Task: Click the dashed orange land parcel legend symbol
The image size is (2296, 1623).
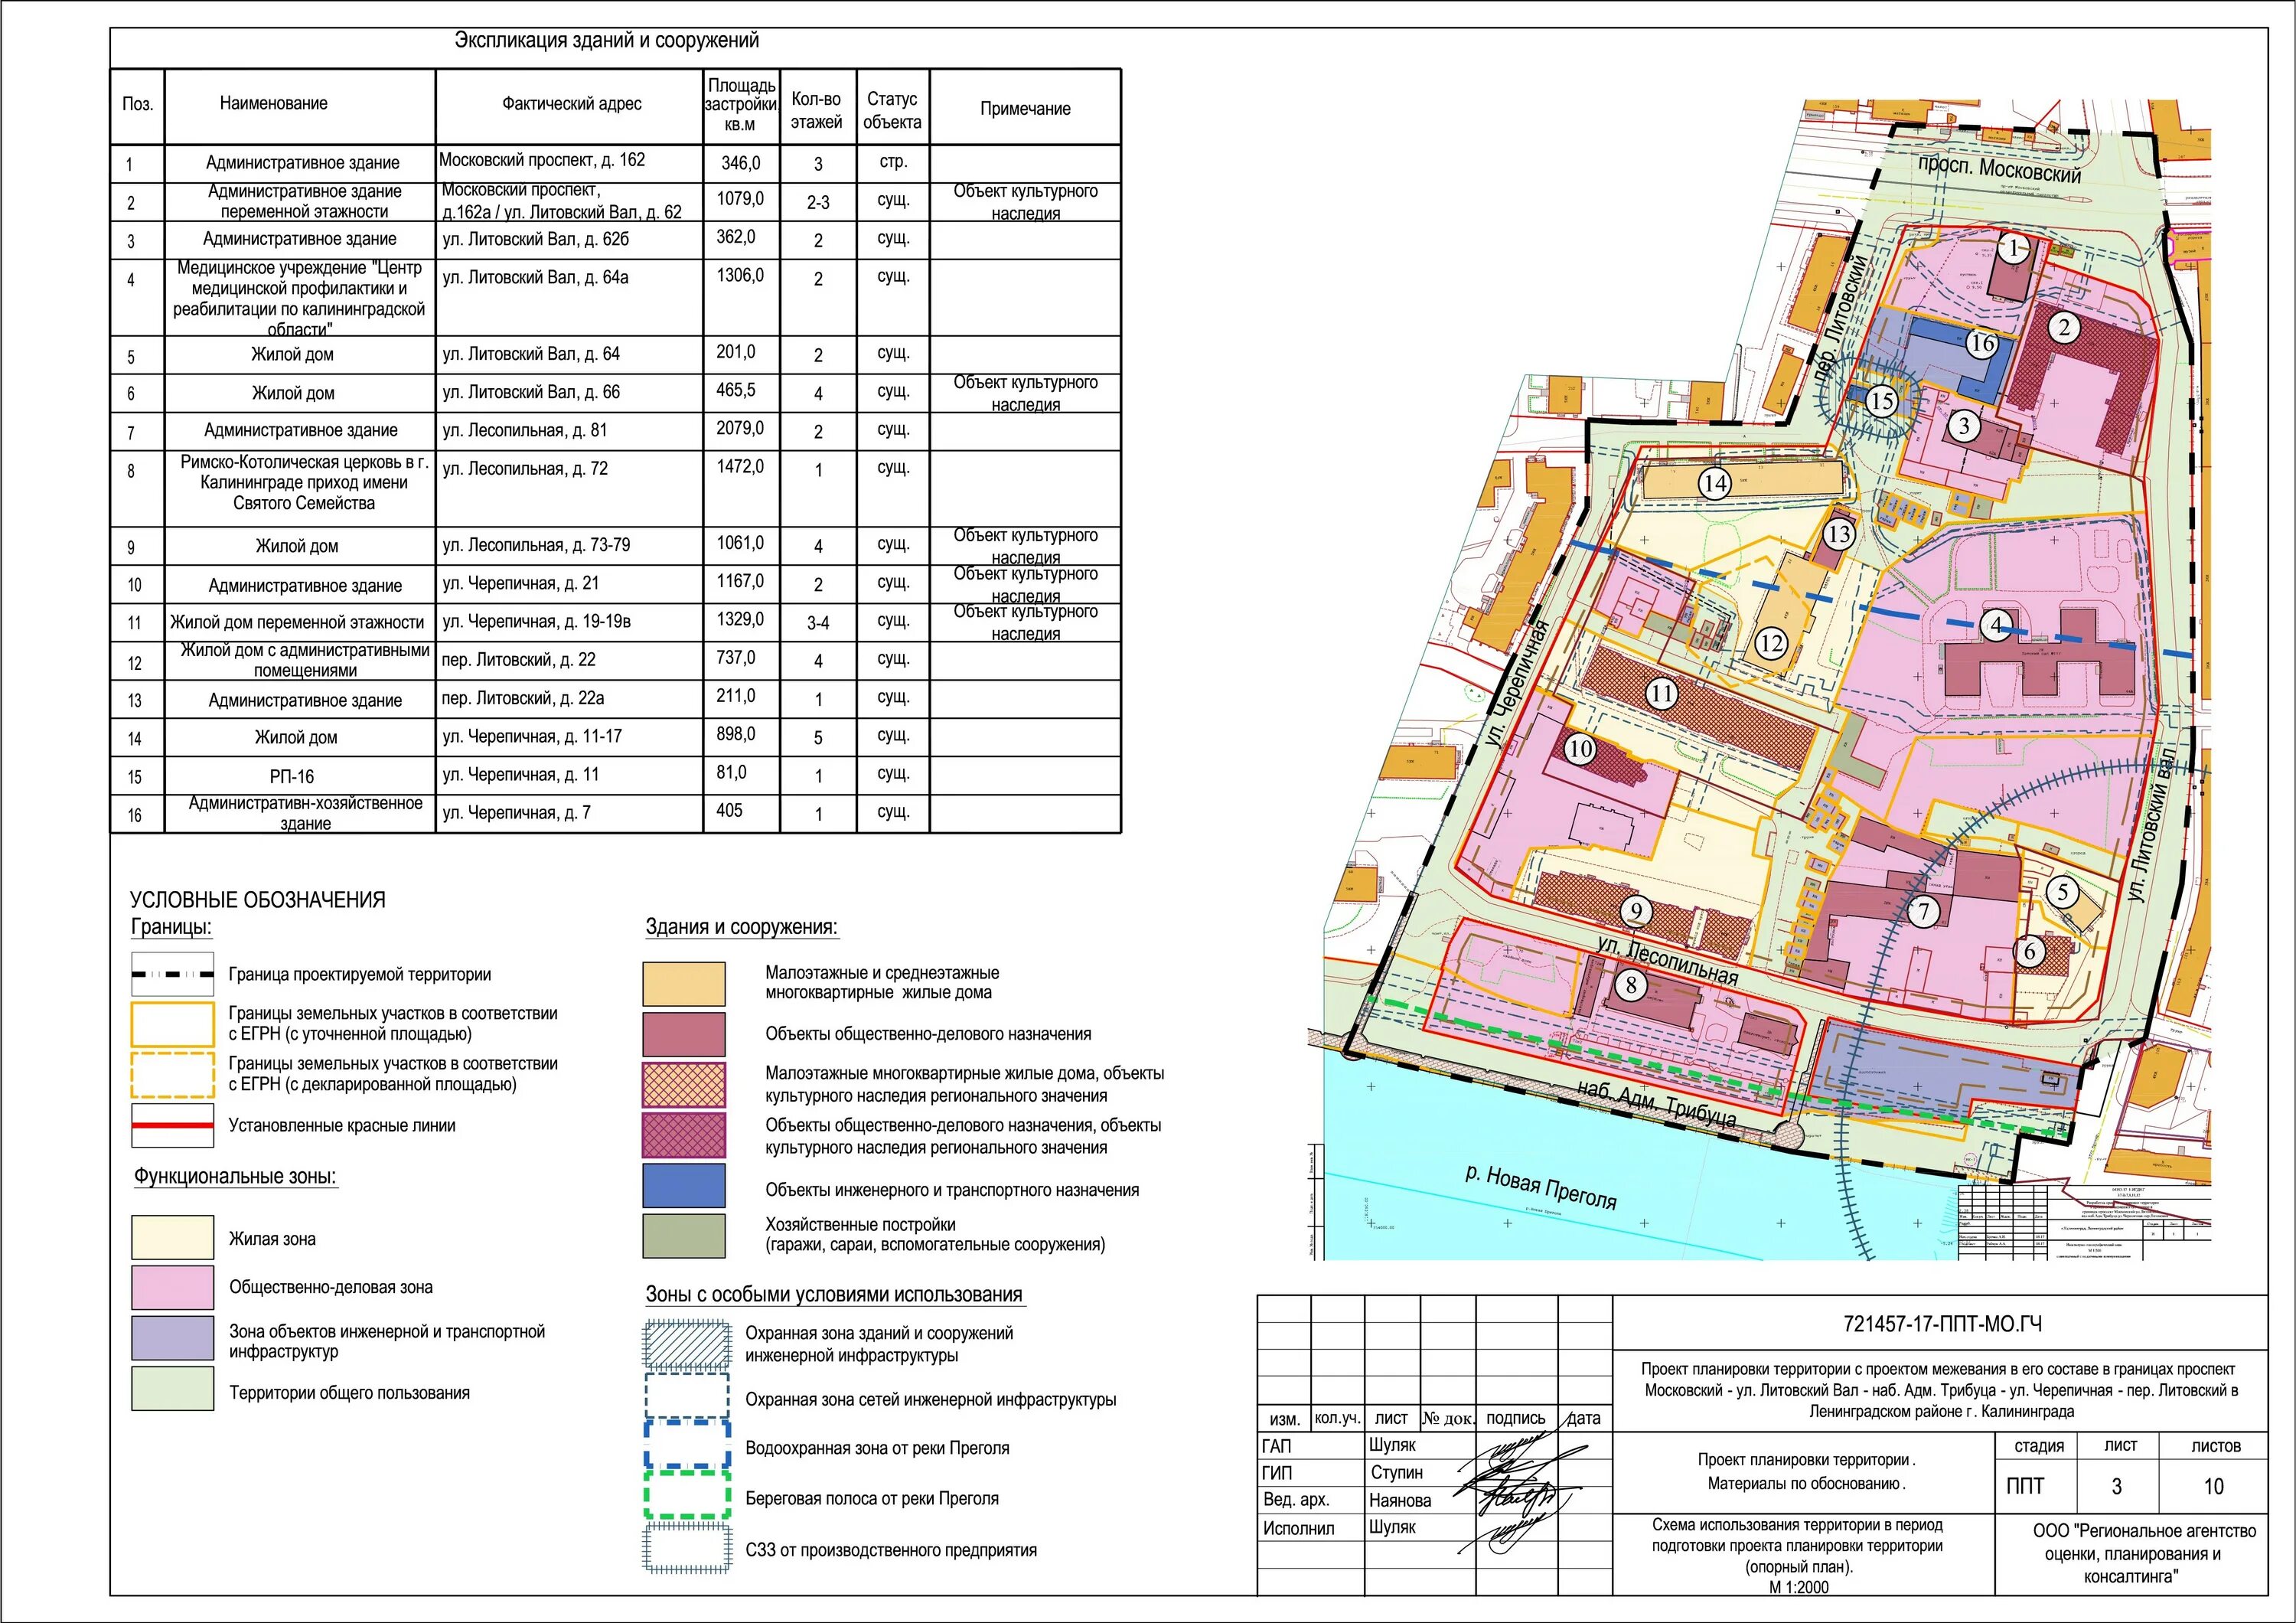Action: (173, 1075)
